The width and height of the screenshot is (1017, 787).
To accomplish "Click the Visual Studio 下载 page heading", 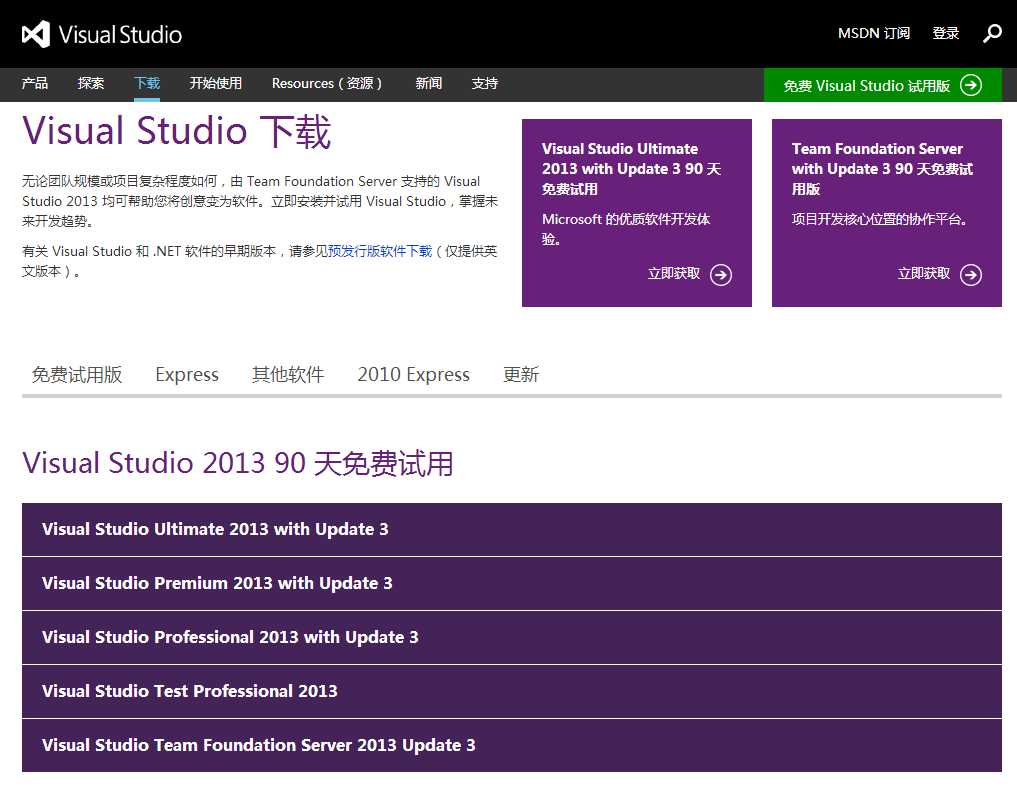I will 176,131.
